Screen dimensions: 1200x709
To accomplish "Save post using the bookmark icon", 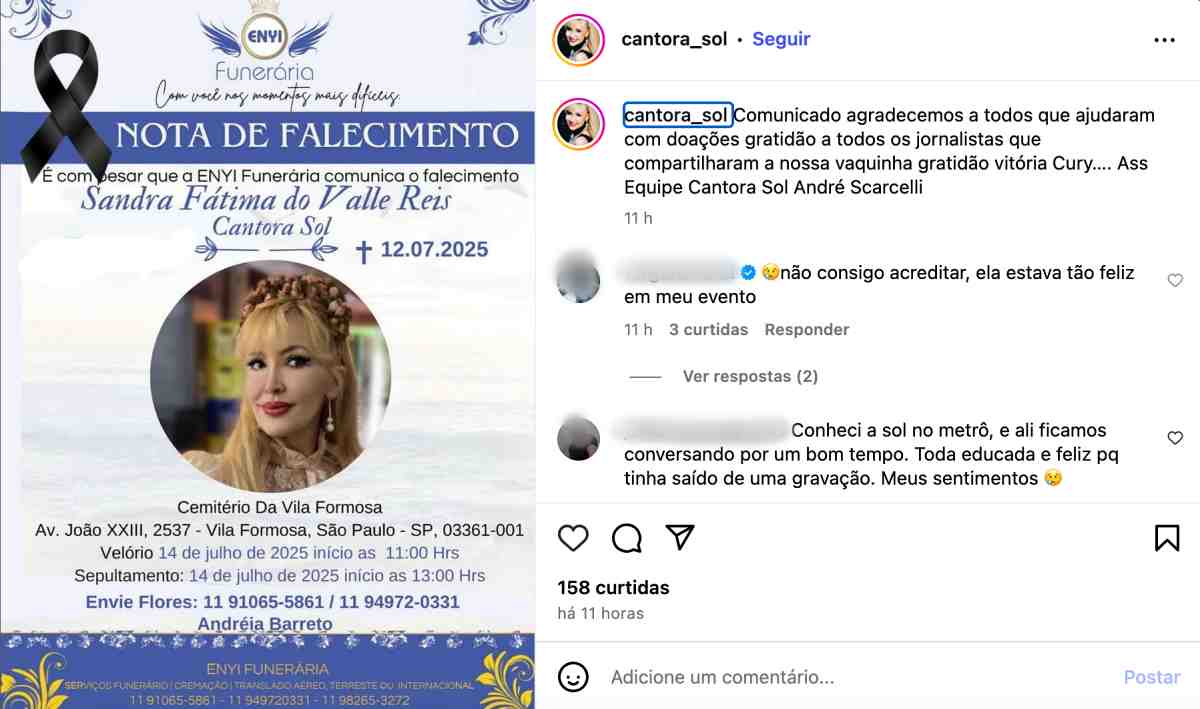I will pos(1167,538).
